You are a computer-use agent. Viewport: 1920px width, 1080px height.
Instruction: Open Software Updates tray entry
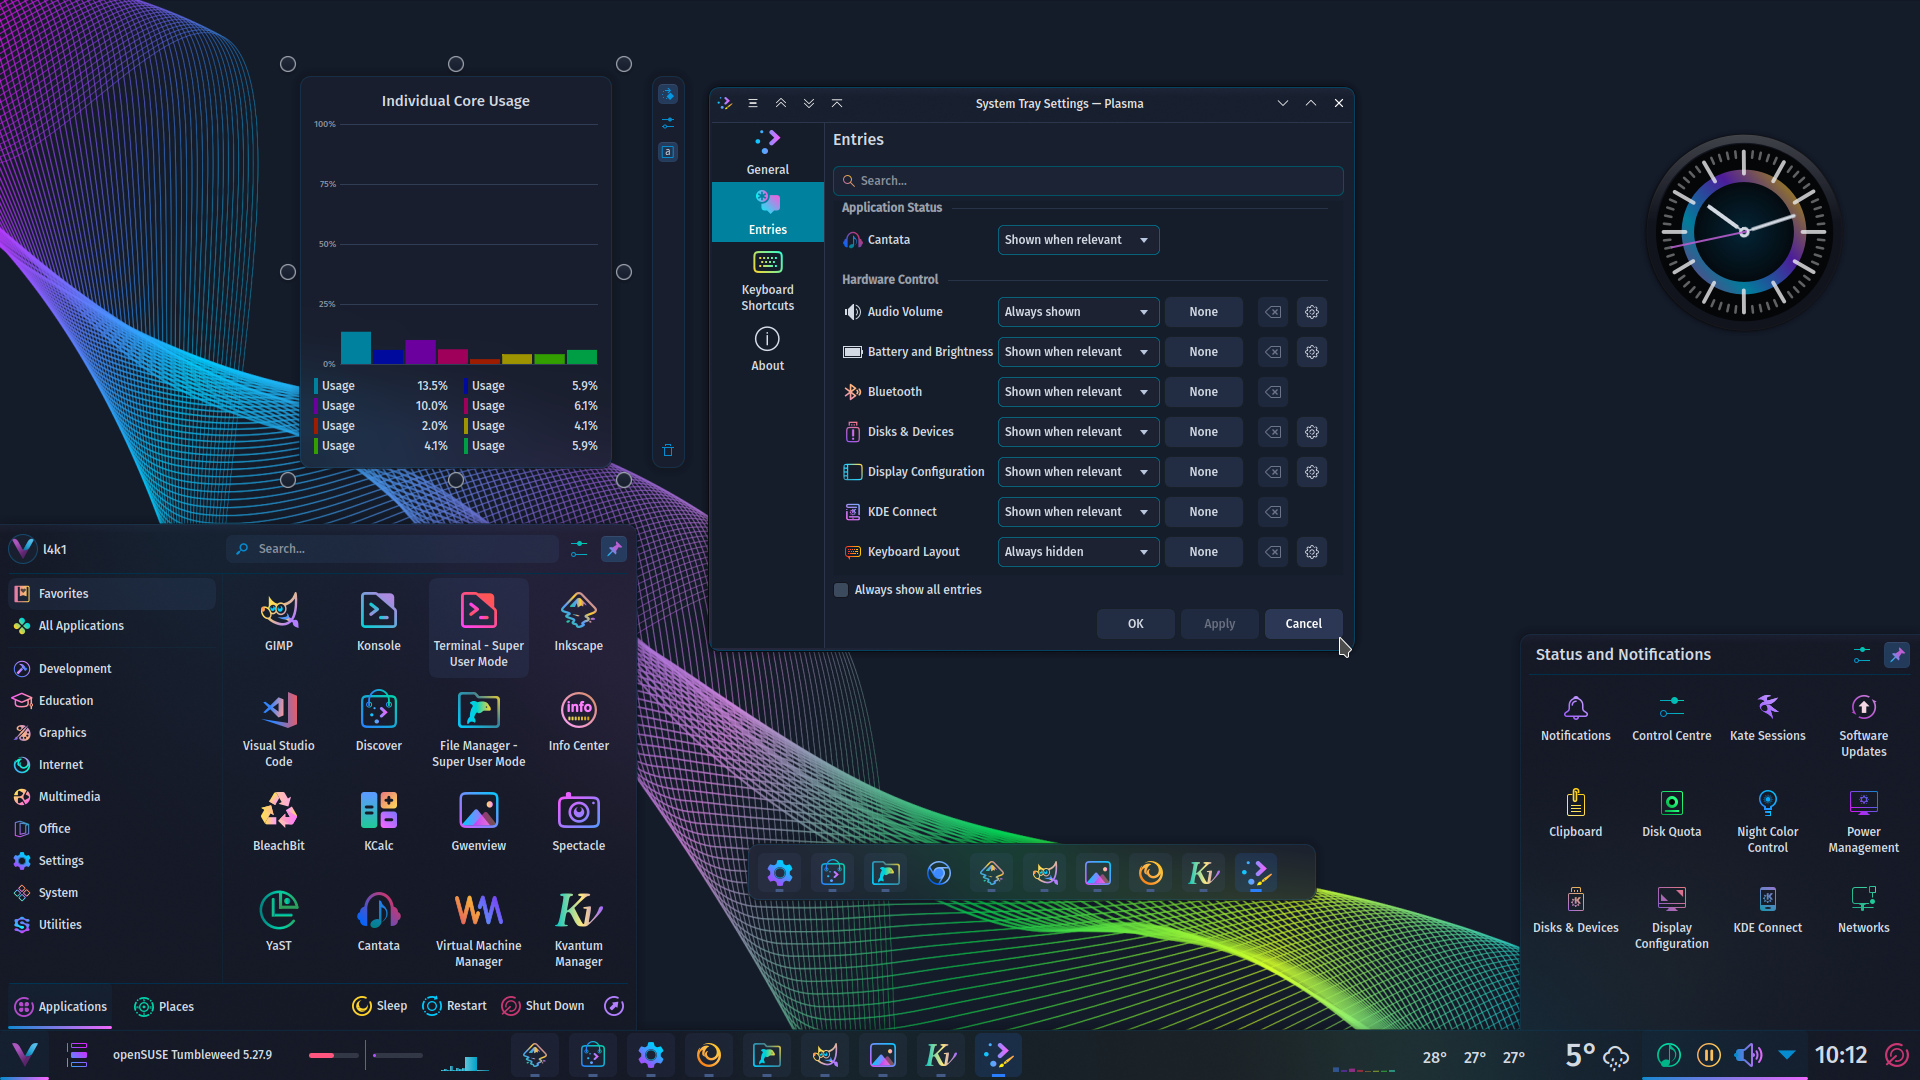[1864, 726]
